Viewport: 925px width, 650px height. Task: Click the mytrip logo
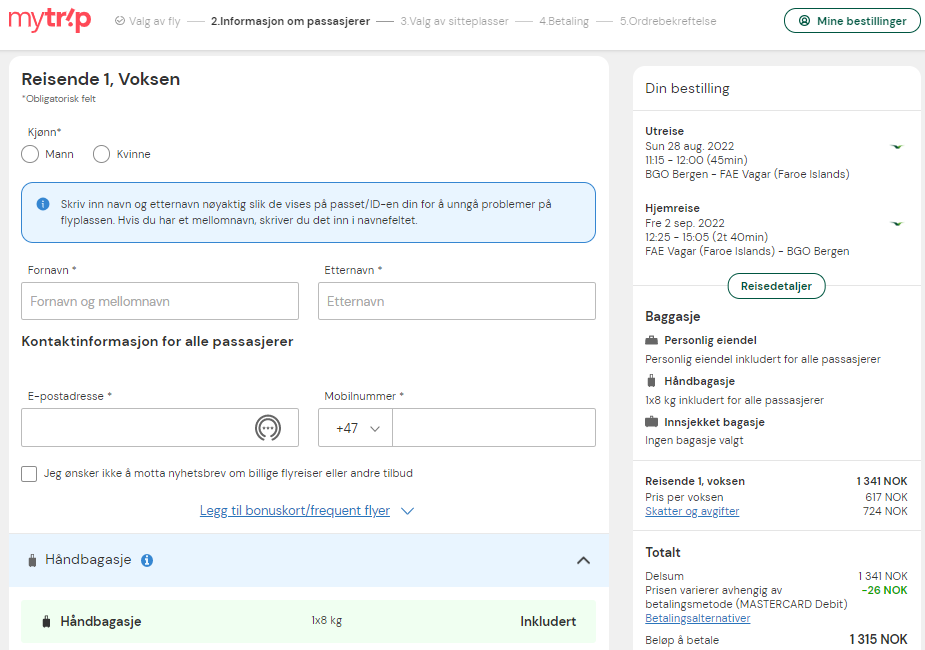pos(50,20)
